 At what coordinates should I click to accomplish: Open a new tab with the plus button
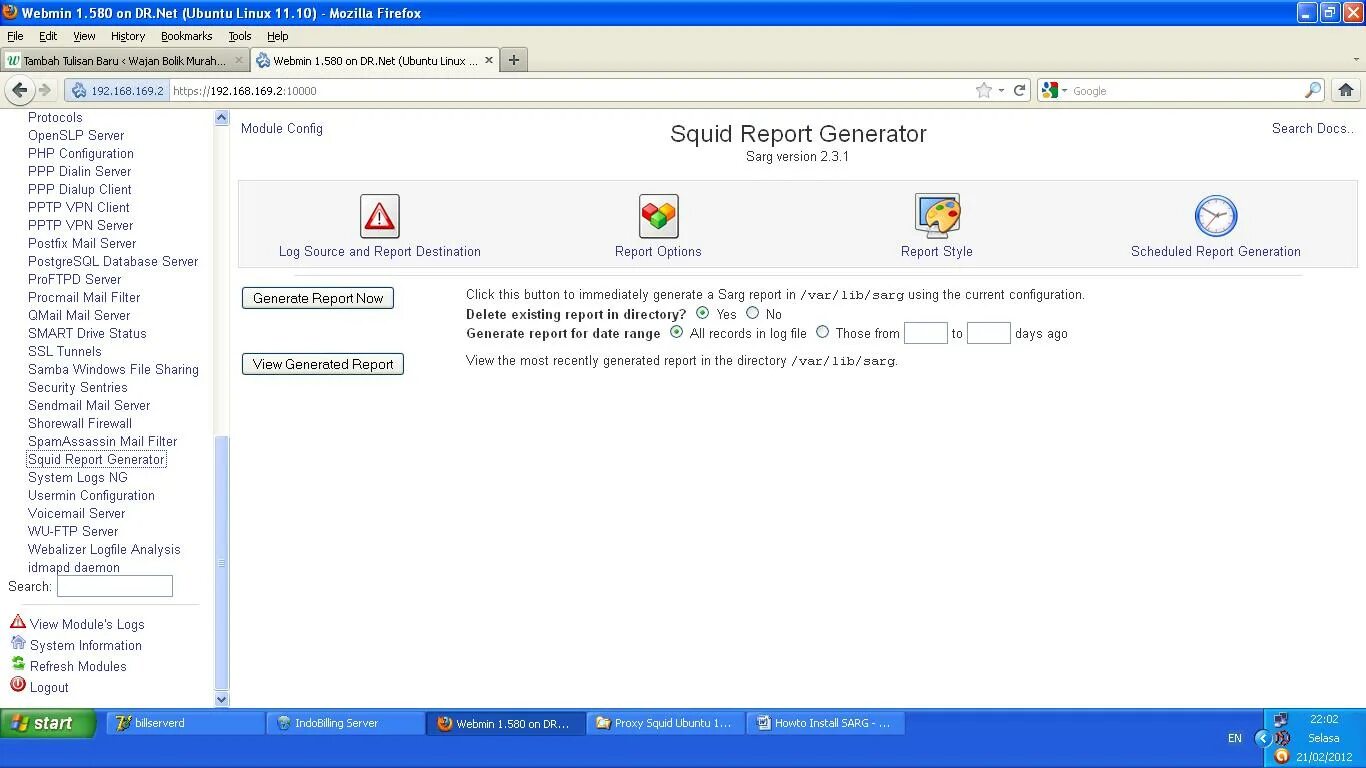[514, 60]
